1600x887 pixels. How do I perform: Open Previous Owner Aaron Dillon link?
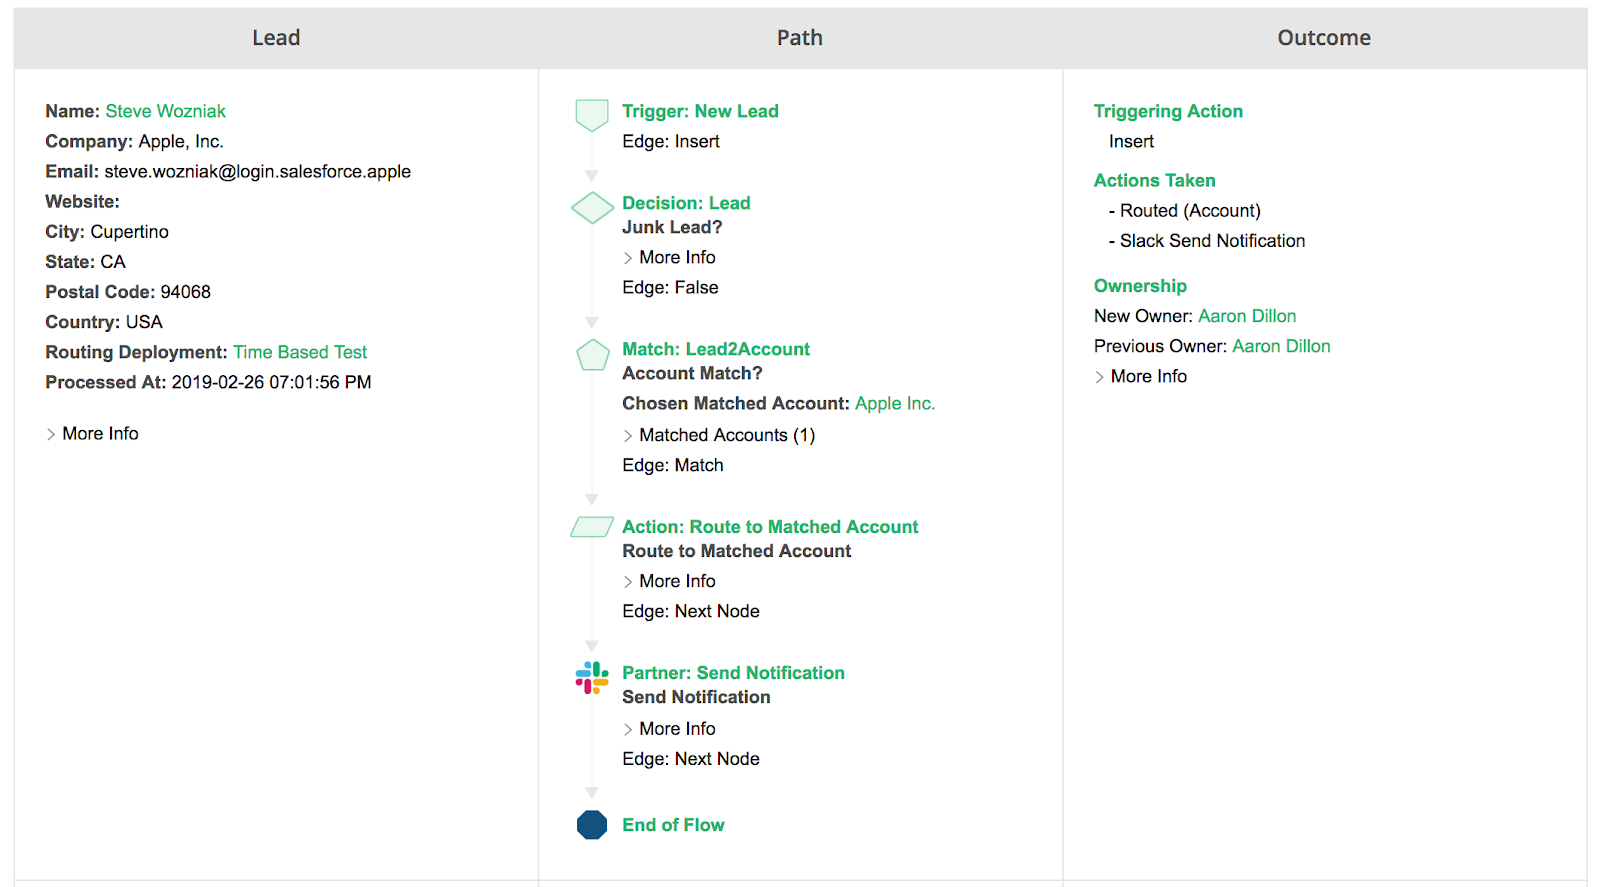(x=1281, y=346)
